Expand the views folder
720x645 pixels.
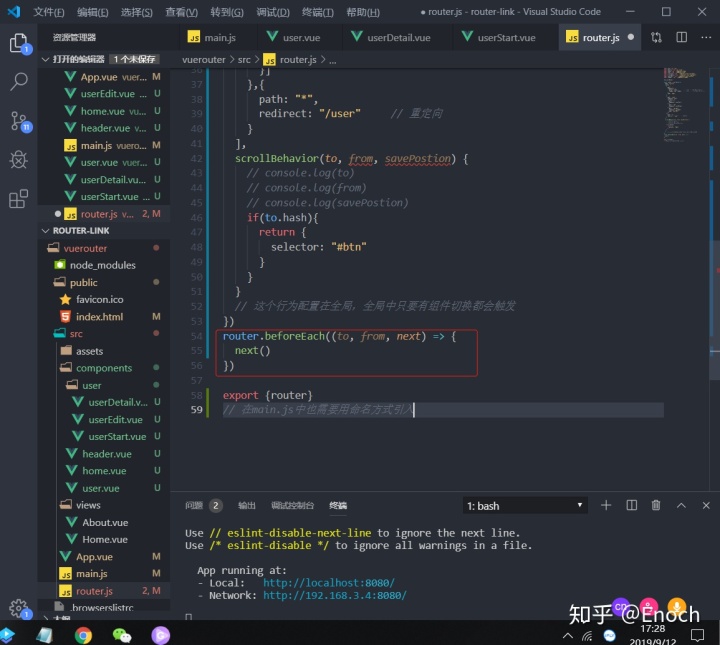88,505
